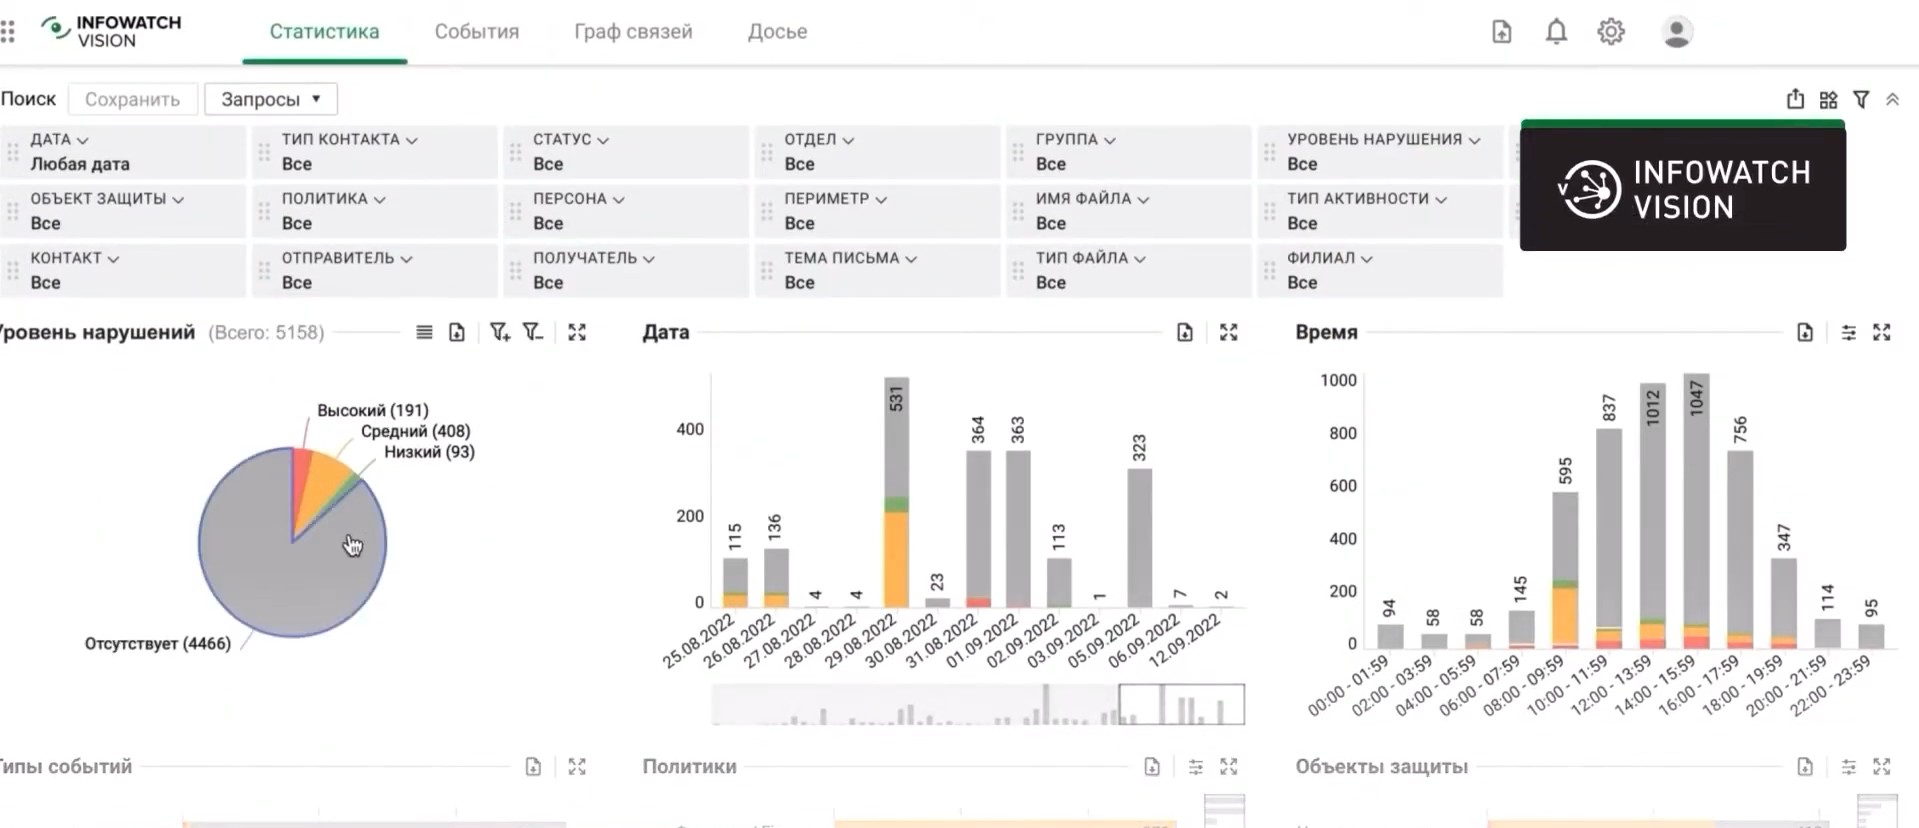The image size is (1919, 828).
Task: Remove filter in Уровень нарушений widget
Action: pos(533,332)
